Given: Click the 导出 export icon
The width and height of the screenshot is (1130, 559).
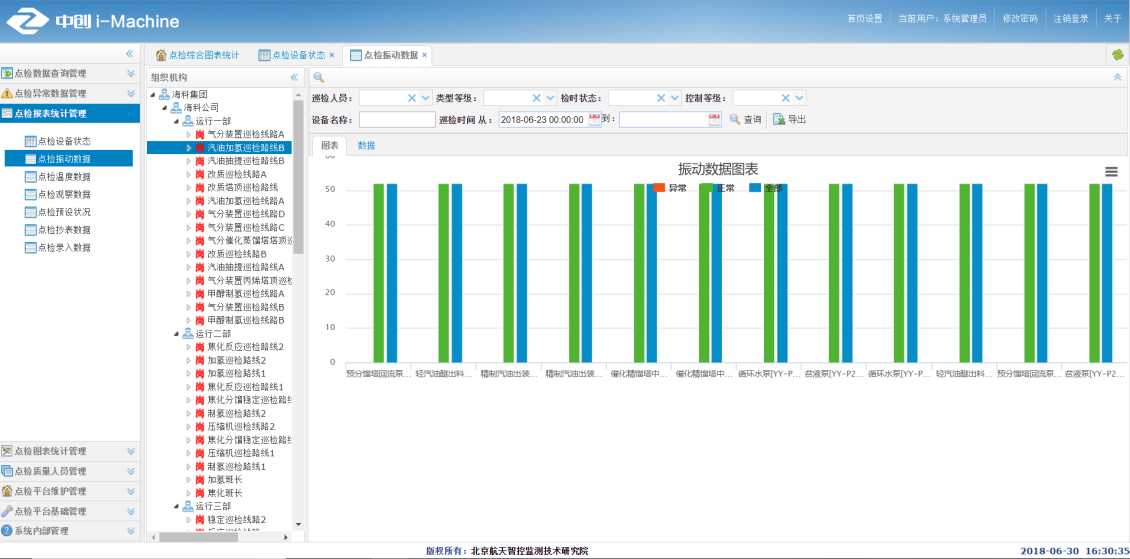Looking at the screenshot, I should [x=779, y=120].
